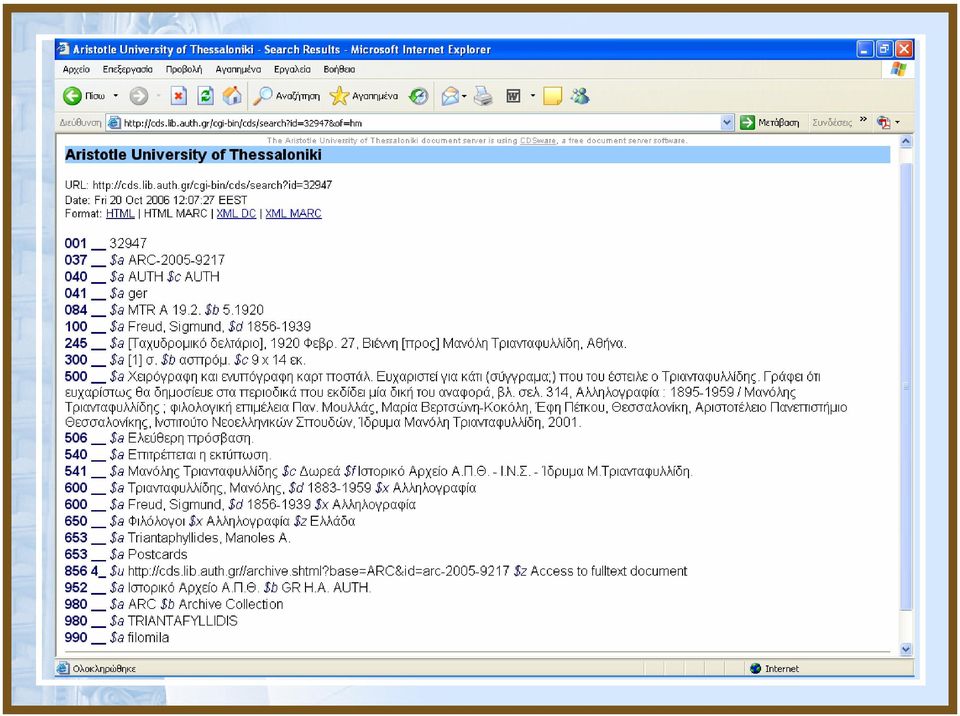The image size is (960, 716).
Task: Click the text 'MTR A 19.2.' in field 084
Action: tap(163, 310)
